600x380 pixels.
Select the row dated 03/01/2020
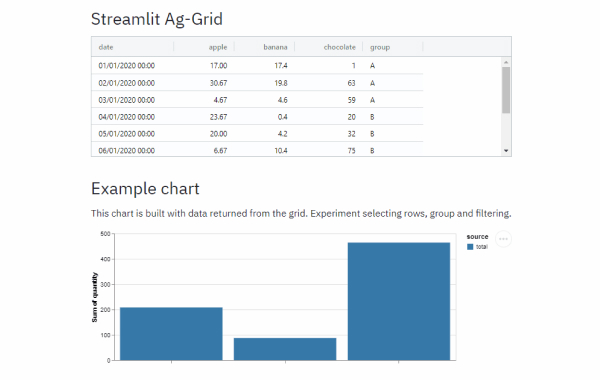[x=257, y=99]
